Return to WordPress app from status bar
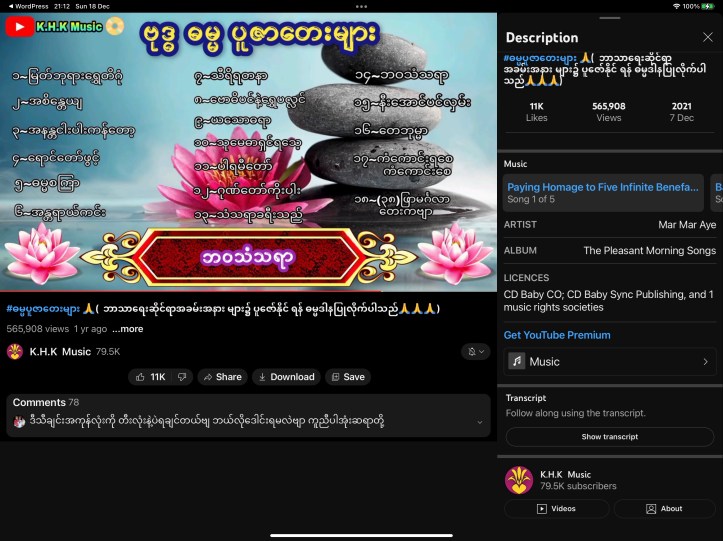The height and width of the screenshot is (541, 723). tap(28, 6)
